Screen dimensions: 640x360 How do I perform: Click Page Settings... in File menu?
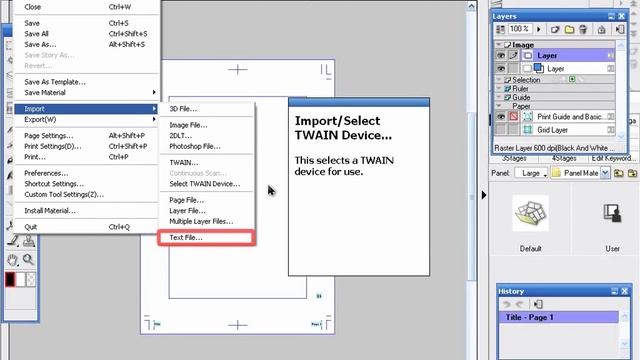click(86, 136)
